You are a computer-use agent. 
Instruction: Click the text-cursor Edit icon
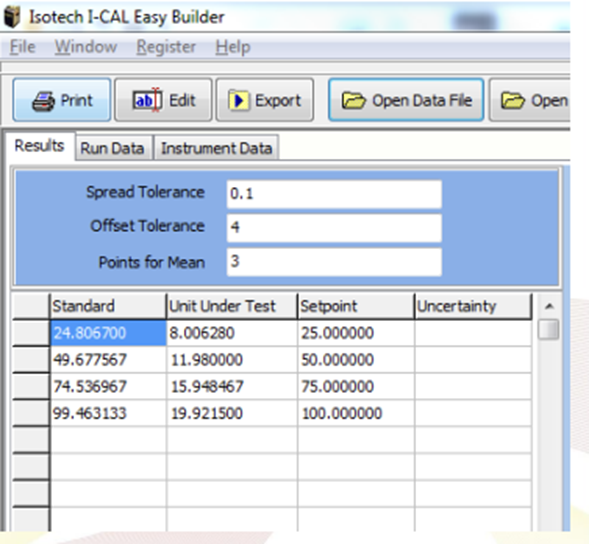[x=148, y=100]
